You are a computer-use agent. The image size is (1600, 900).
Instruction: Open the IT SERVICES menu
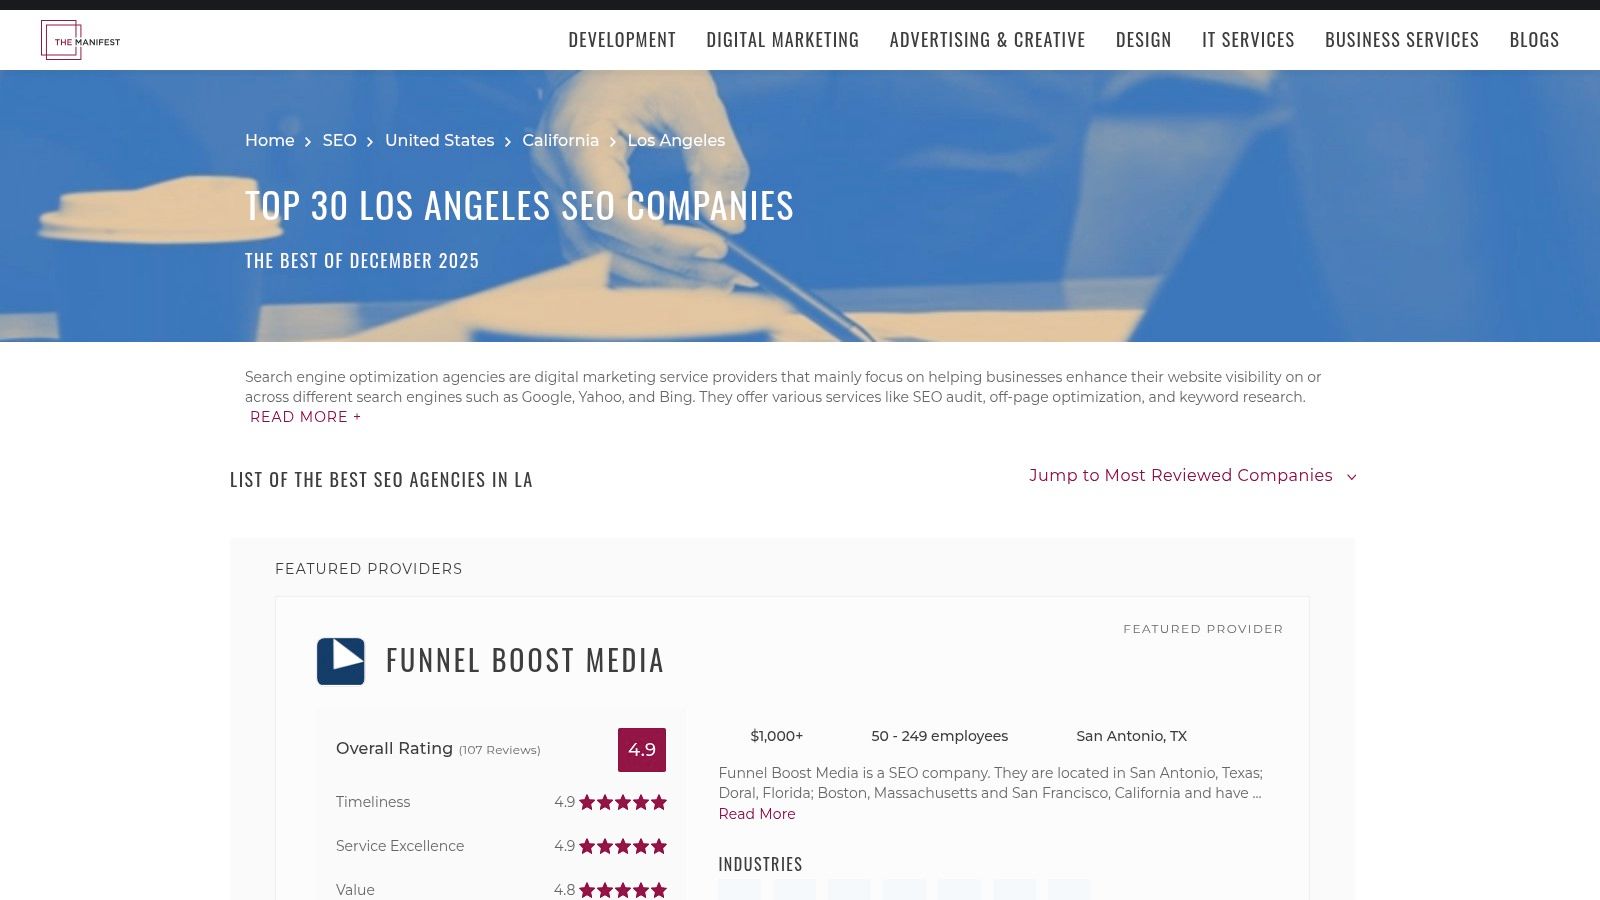(x=1248, y=39)
